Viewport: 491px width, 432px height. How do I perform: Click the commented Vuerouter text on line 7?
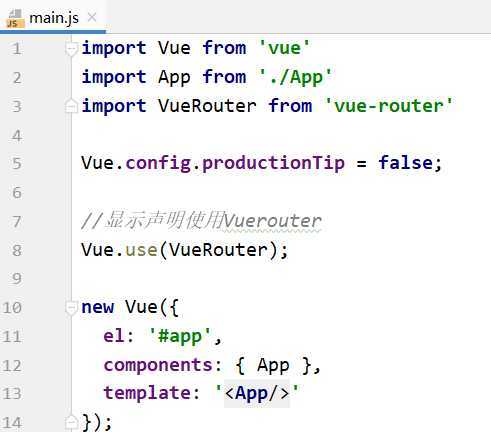pyautogui.click(x=272, y=221)
